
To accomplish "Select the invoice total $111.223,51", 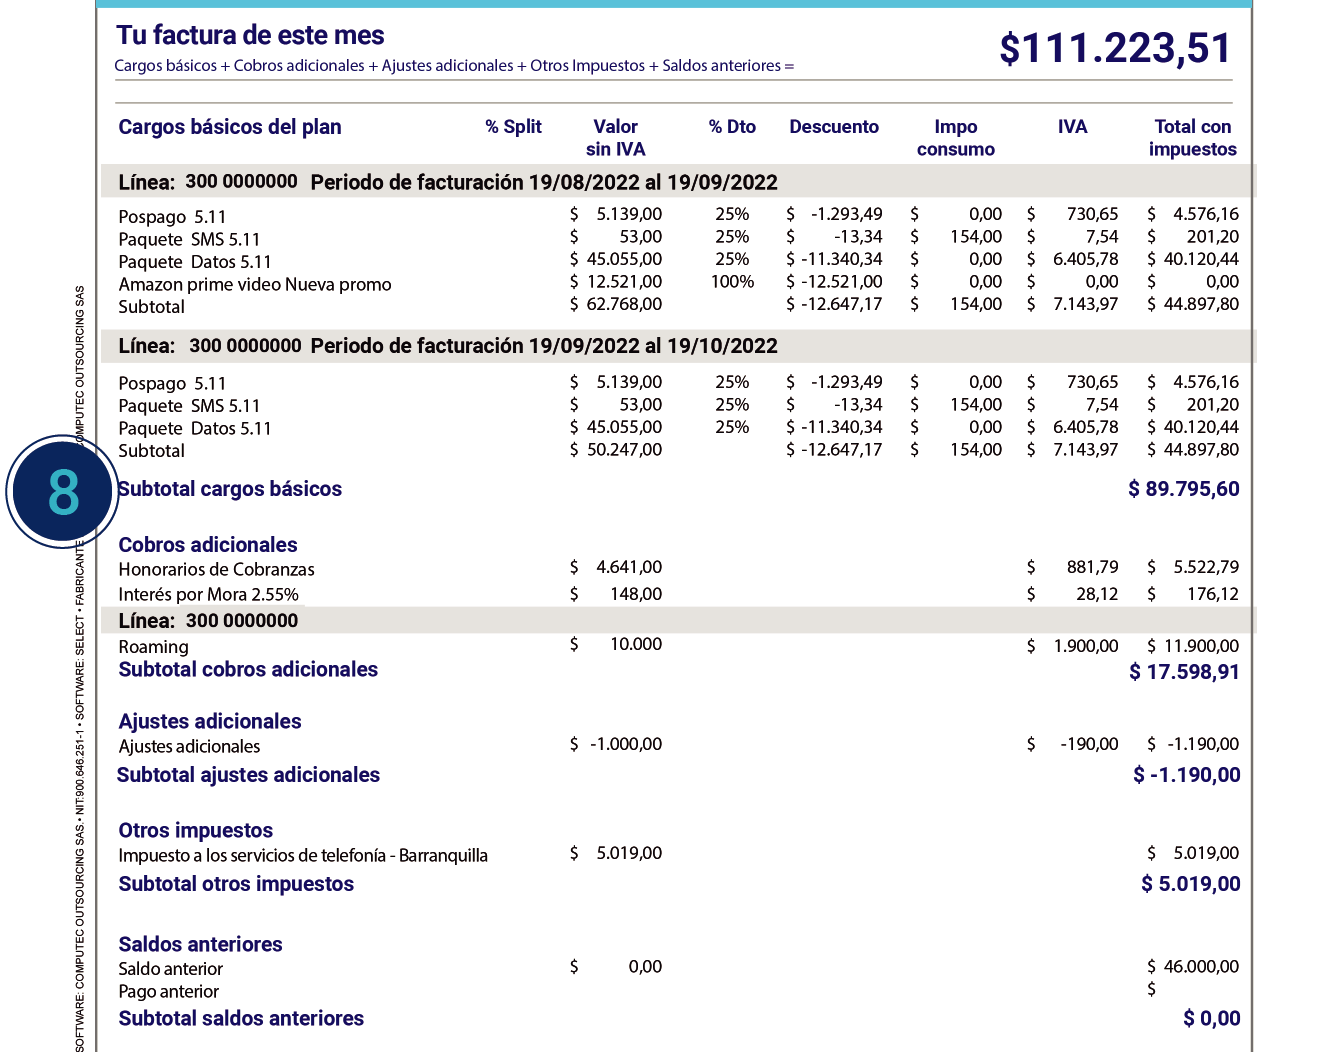I will pyautogui.click(x=1115, y=48).
